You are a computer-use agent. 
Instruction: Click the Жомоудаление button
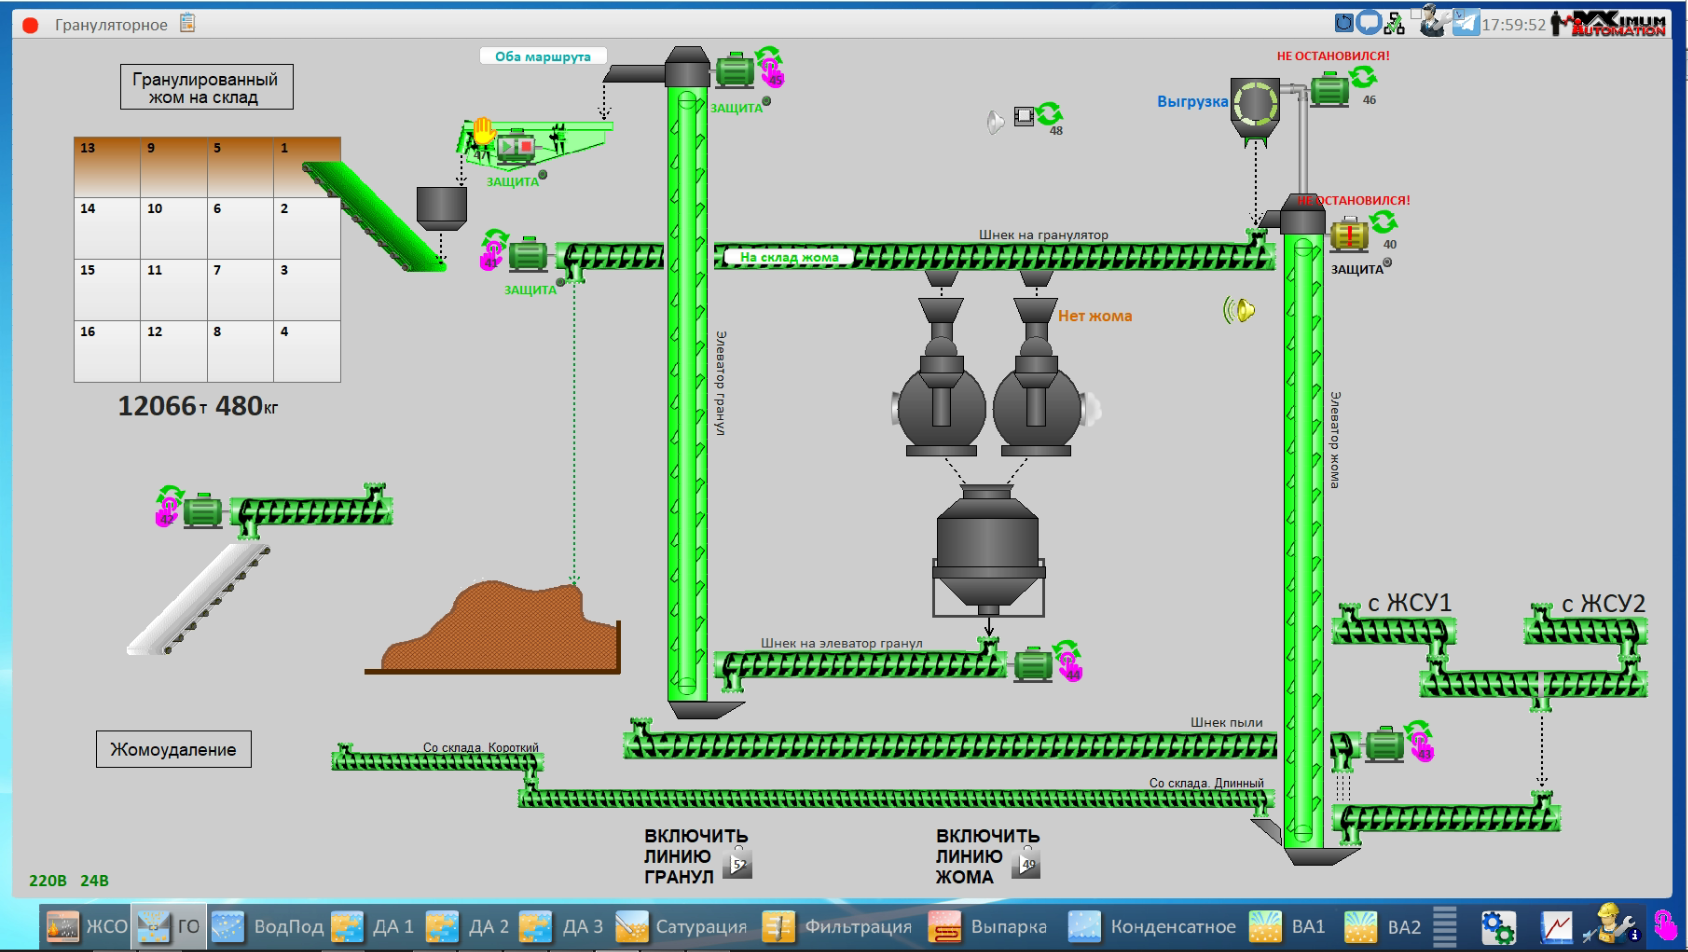click(x=173, y=749)
